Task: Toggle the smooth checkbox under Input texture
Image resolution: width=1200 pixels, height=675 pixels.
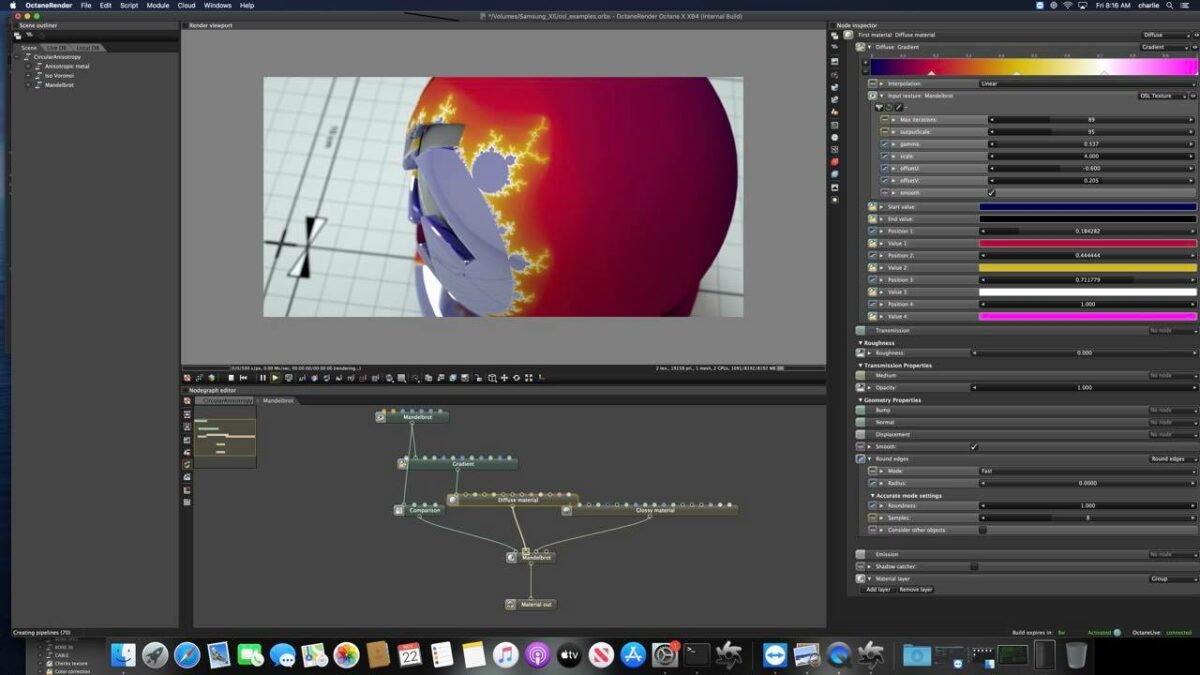Action: (991, 193)
